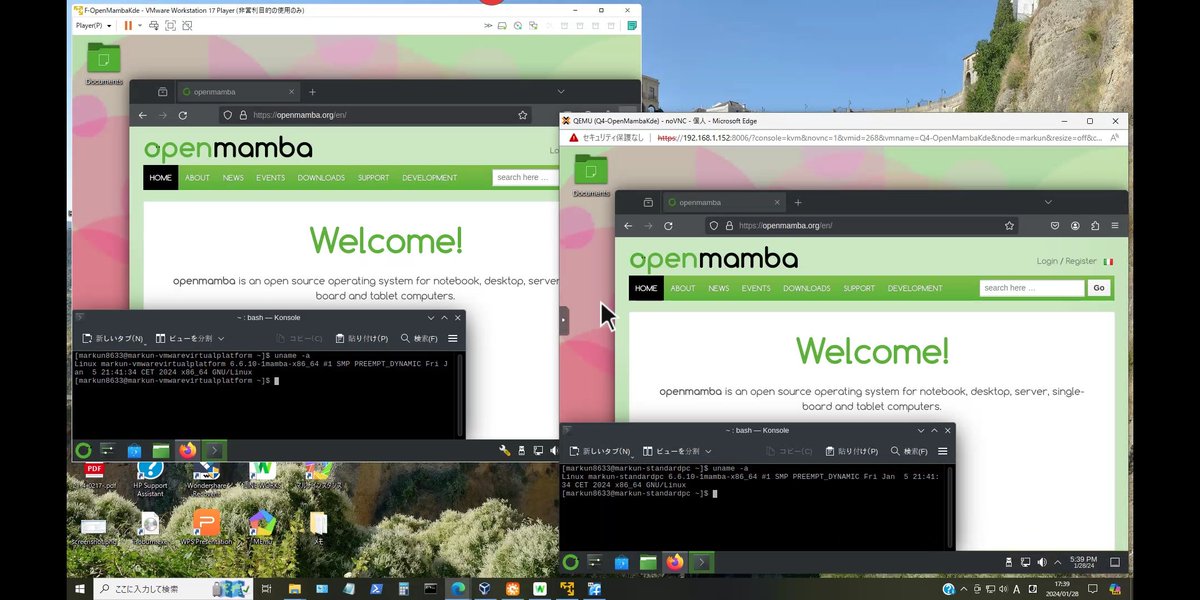Pause the VM with VMware pause button

click(128, 25)
